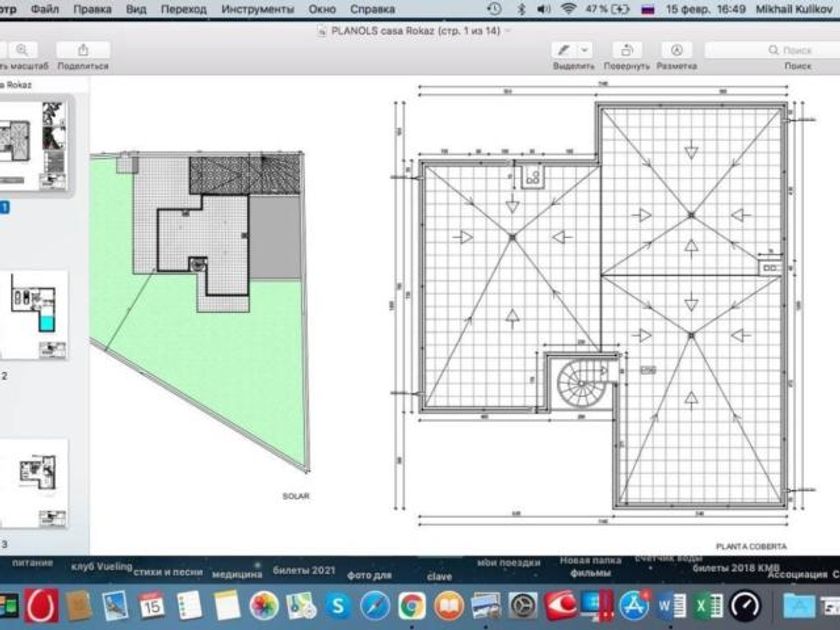Toggle the Markup (Разметка) toolbar
The image size is (840, 630).
click(677, 50)
